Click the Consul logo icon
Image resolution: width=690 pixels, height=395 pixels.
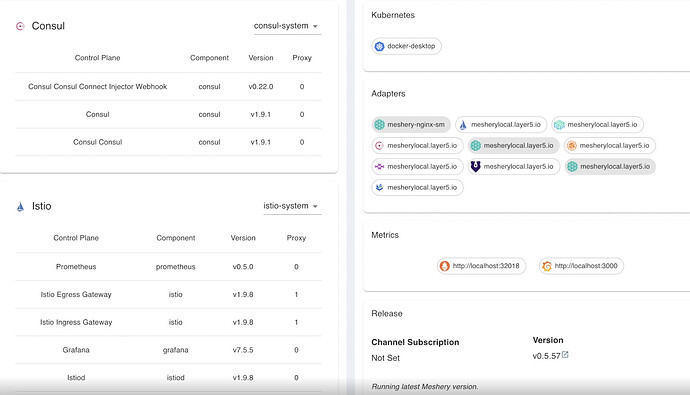coord(20,26)
